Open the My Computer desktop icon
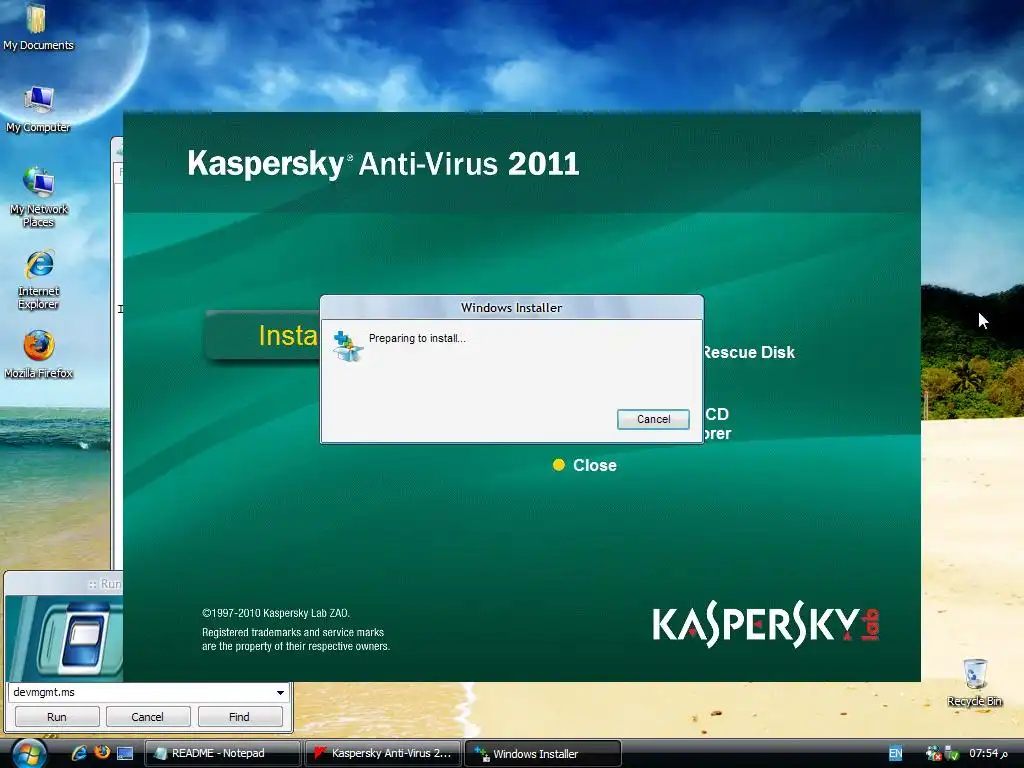The height and width of the screenshot is (768, 1024). pyautogui.click(x=38, y=108)
